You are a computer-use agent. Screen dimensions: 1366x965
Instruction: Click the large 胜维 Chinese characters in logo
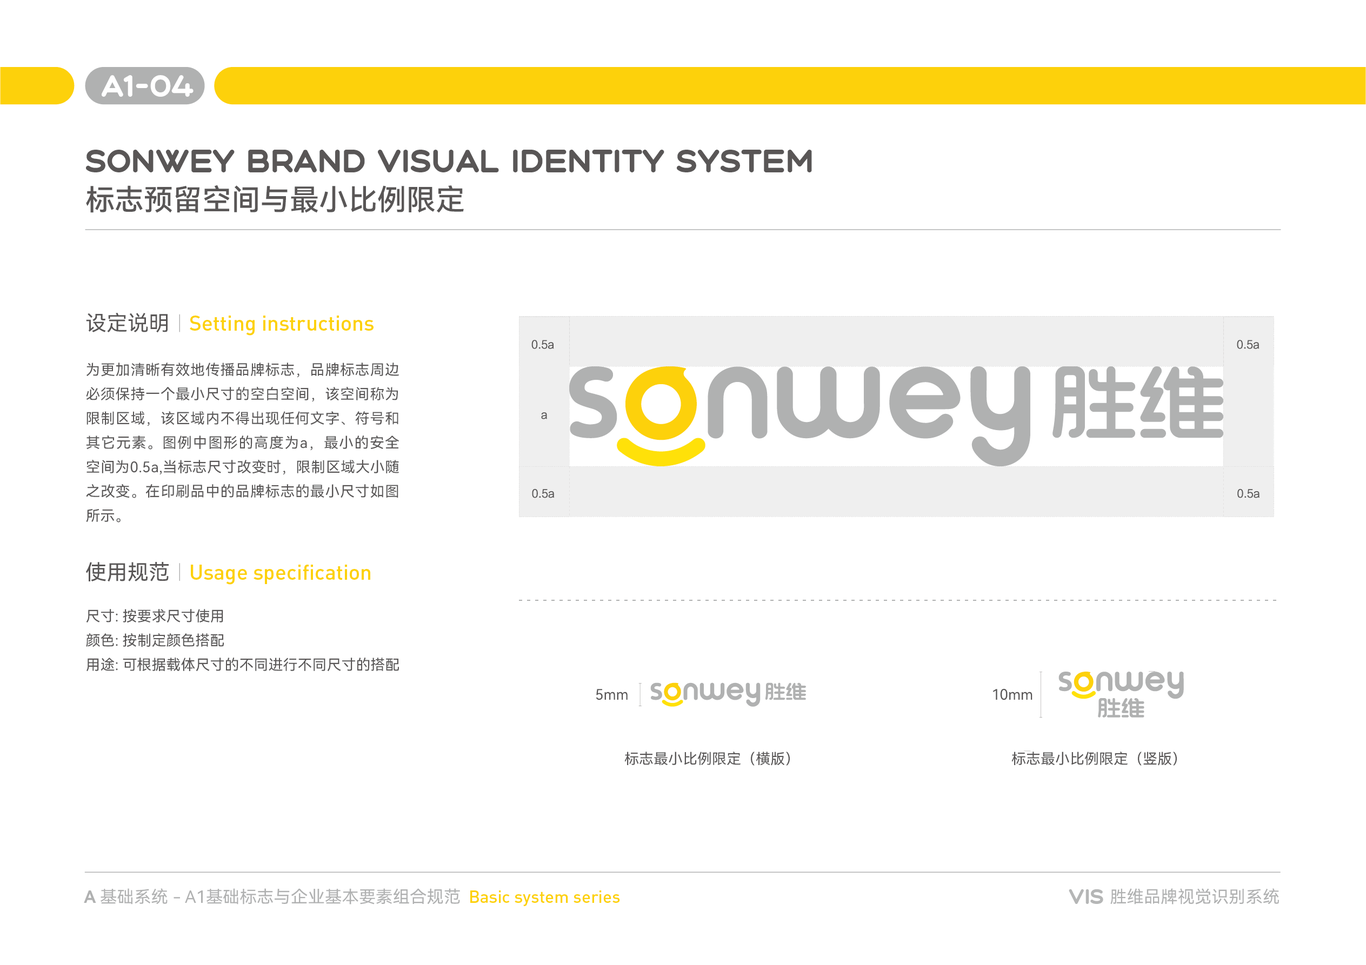(x=1138, y=403)
